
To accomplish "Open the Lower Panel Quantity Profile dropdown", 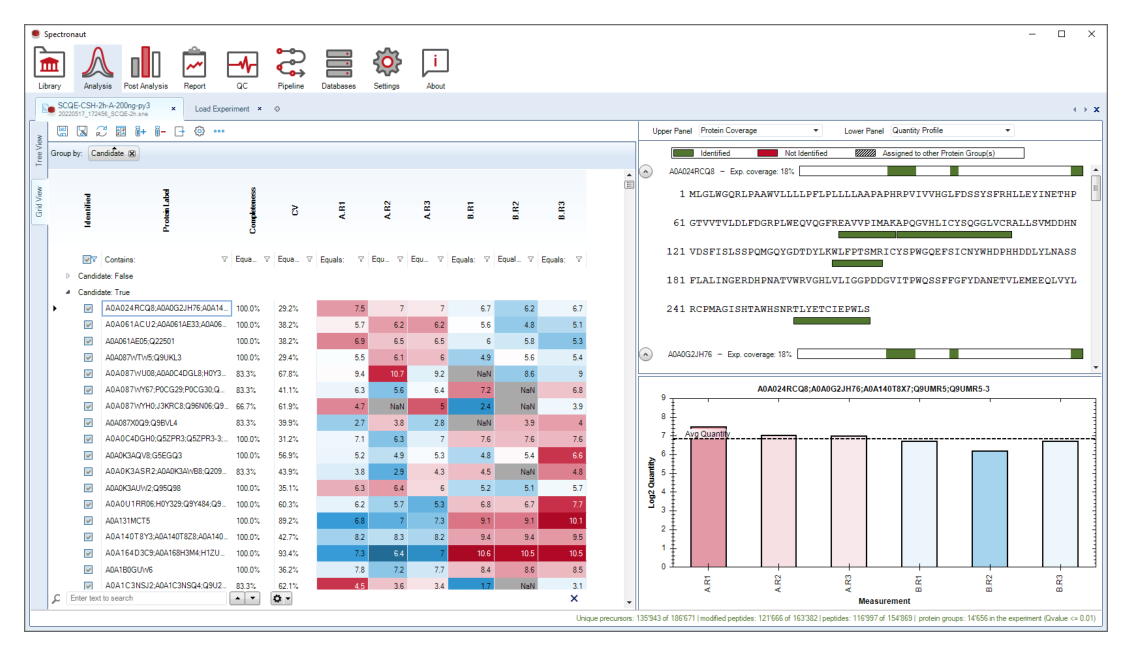I will click(x=952, y=131).
